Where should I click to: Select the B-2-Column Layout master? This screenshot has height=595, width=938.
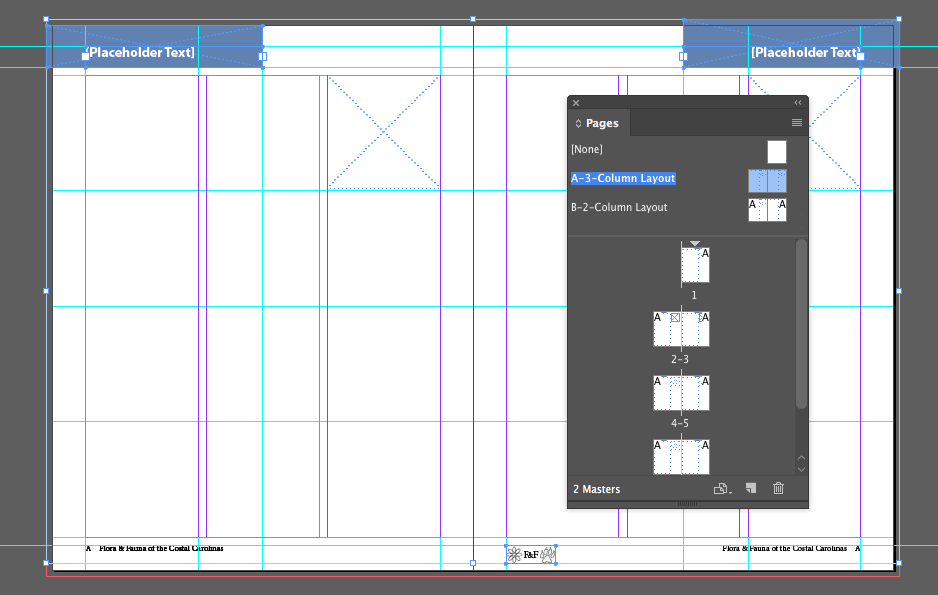678,208
